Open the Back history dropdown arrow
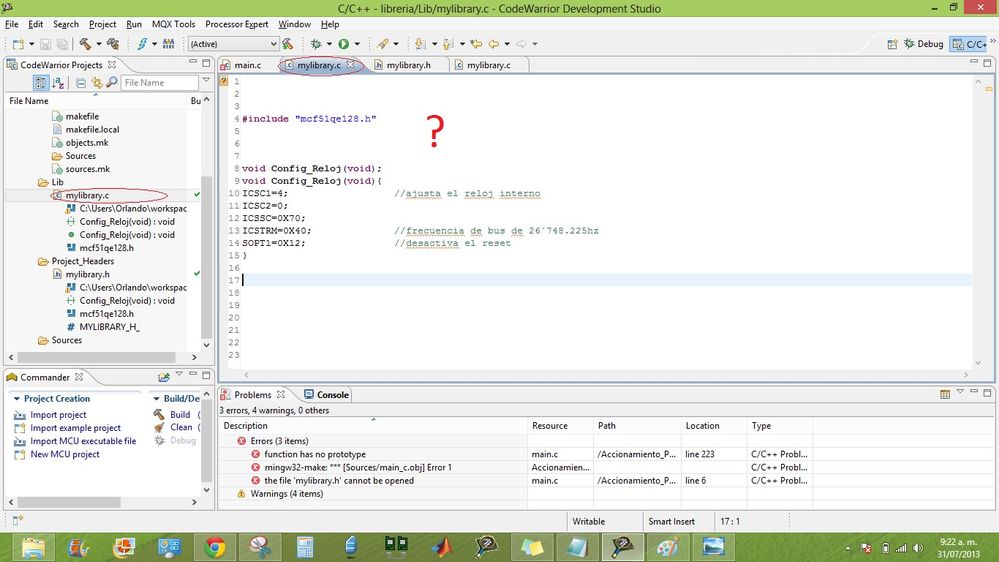Image resolution: width=999 pixels, height=562 pixels. coord(507,44)
